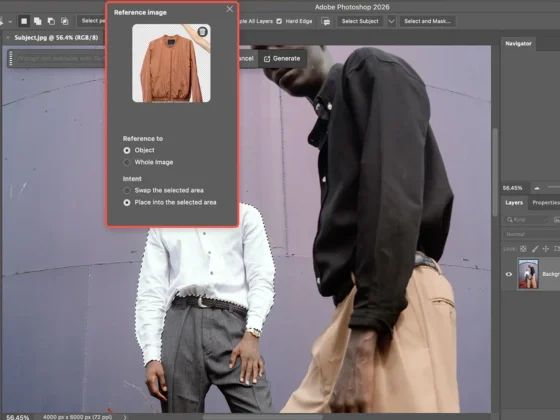Expand the status bar info arrow
560x420 pixels.
125,417
